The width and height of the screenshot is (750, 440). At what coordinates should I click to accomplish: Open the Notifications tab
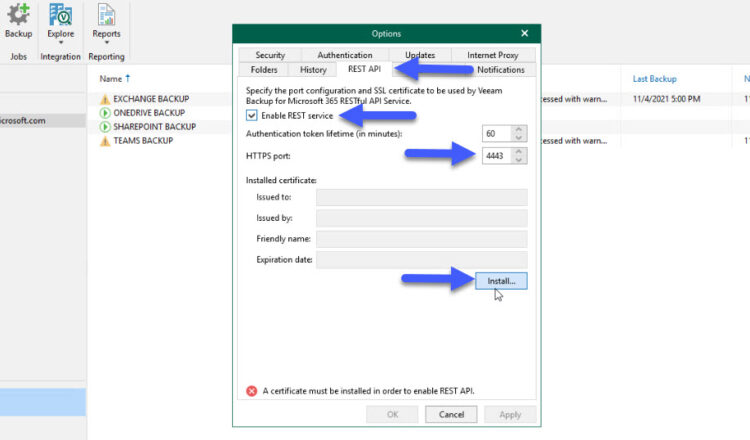[501, 70]
